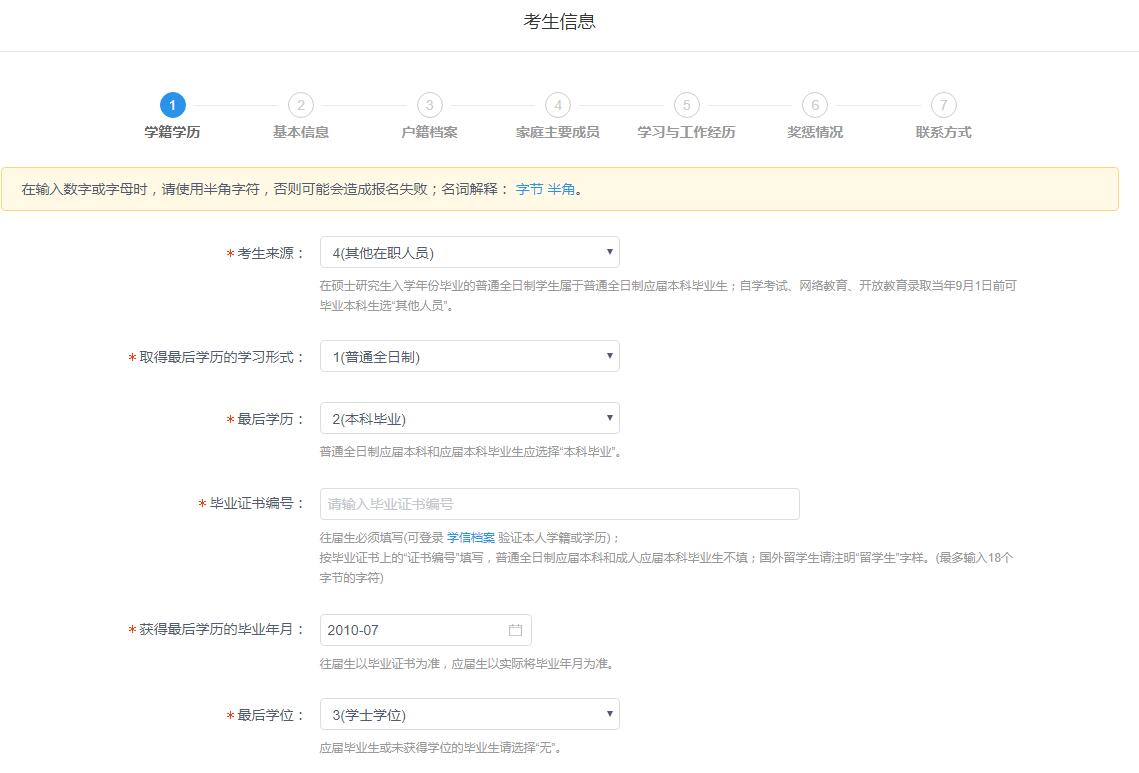
Task: Click step 2 circle 基本信息
Action: click(301, 105)
